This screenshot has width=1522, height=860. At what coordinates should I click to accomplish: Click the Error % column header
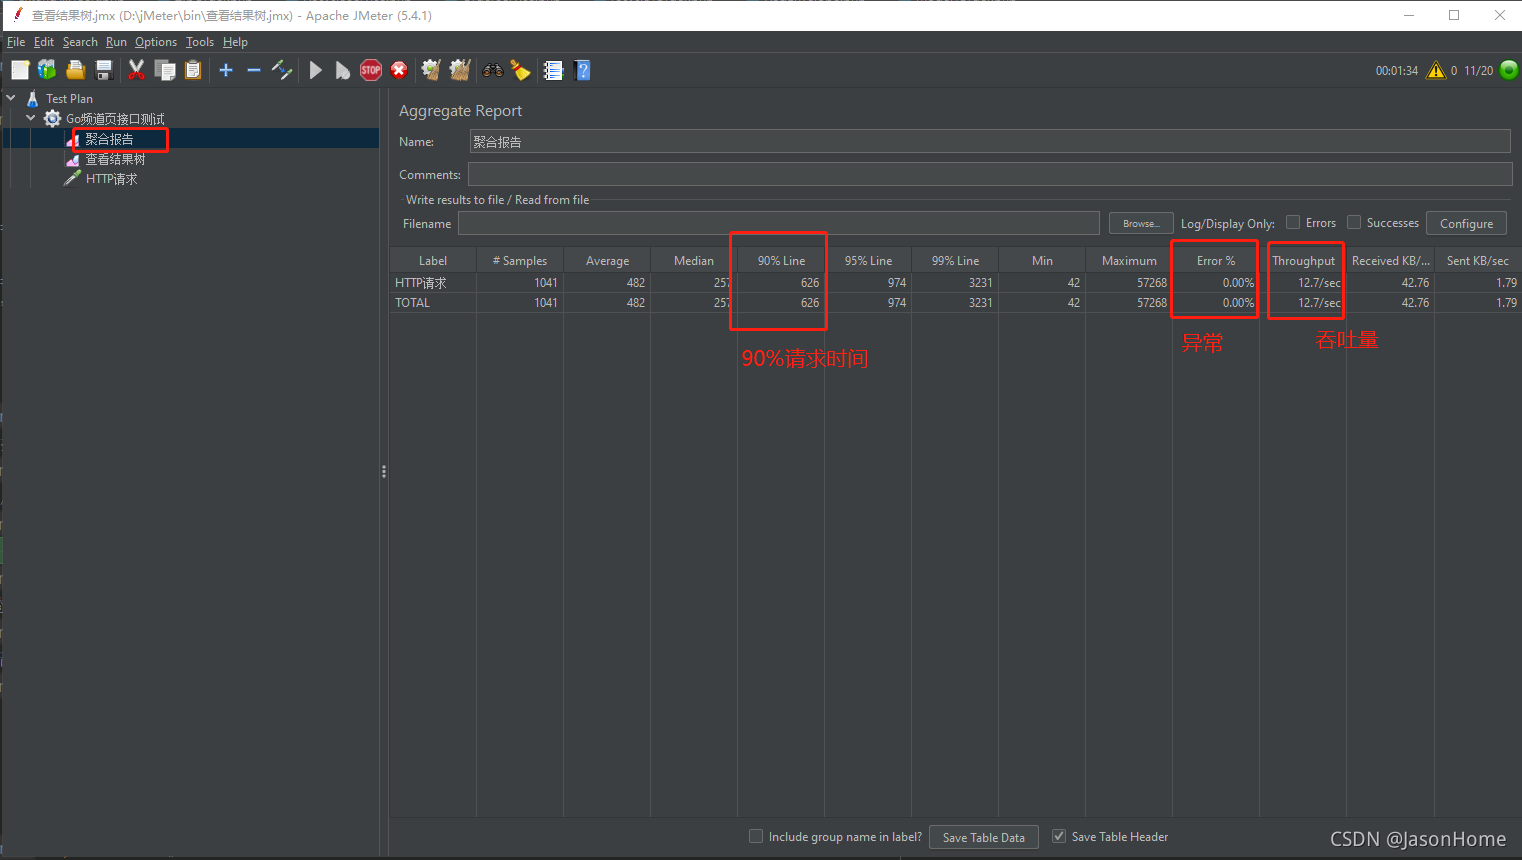tap(1216, 260)
